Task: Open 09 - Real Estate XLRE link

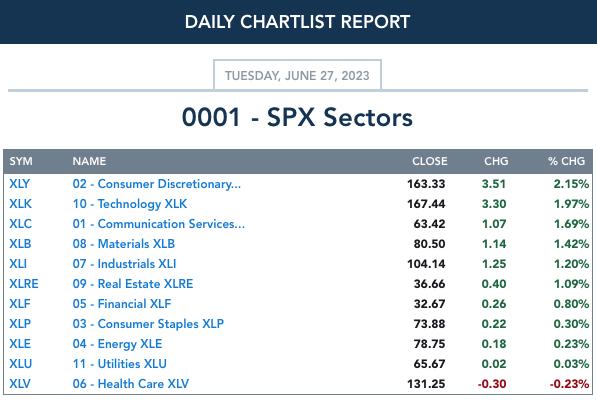Action: point(132,284)
